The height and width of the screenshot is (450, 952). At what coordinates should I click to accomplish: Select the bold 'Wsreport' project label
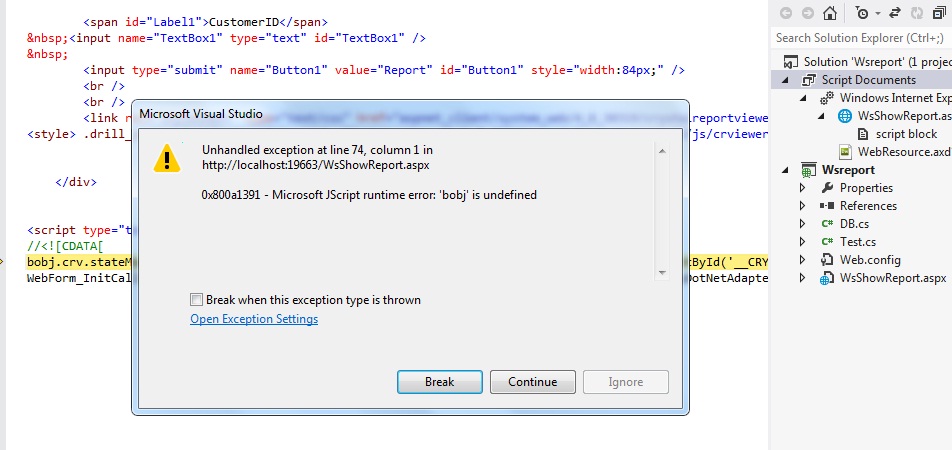[848, 170]
